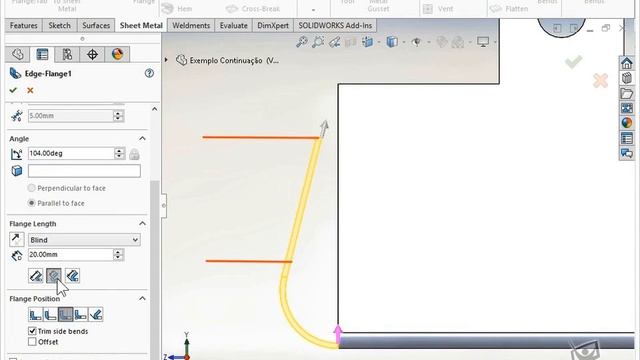Open Custom Properties in task pane

coord(627,138)
